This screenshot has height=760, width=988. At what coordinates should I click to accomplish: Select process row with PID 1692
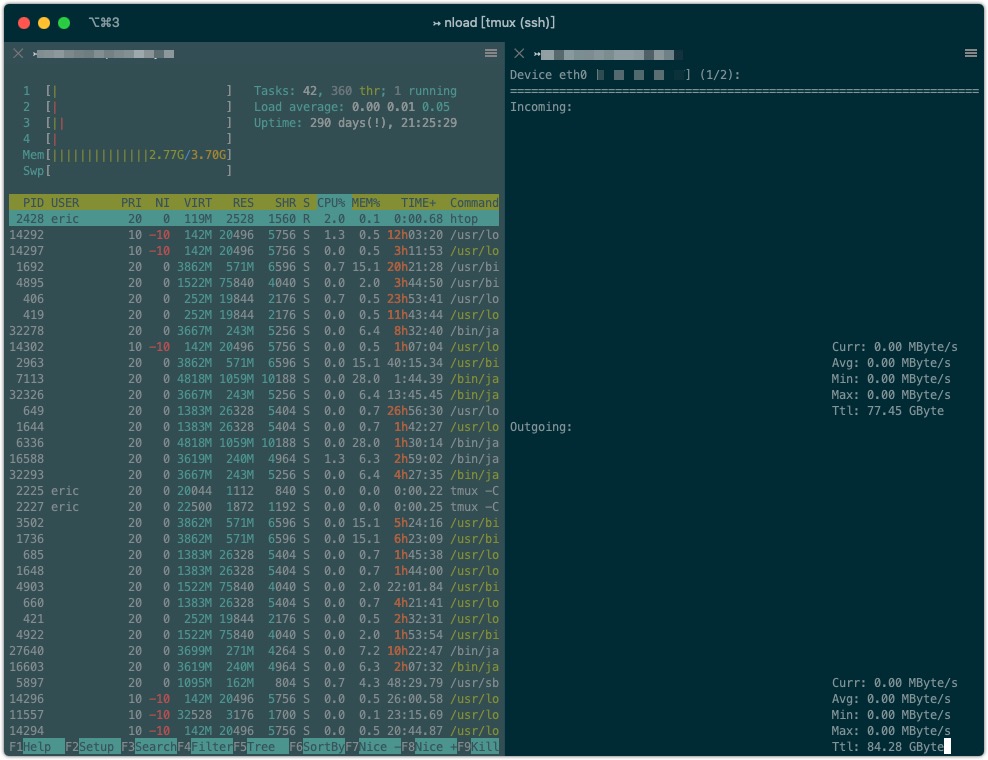(254, 267)
